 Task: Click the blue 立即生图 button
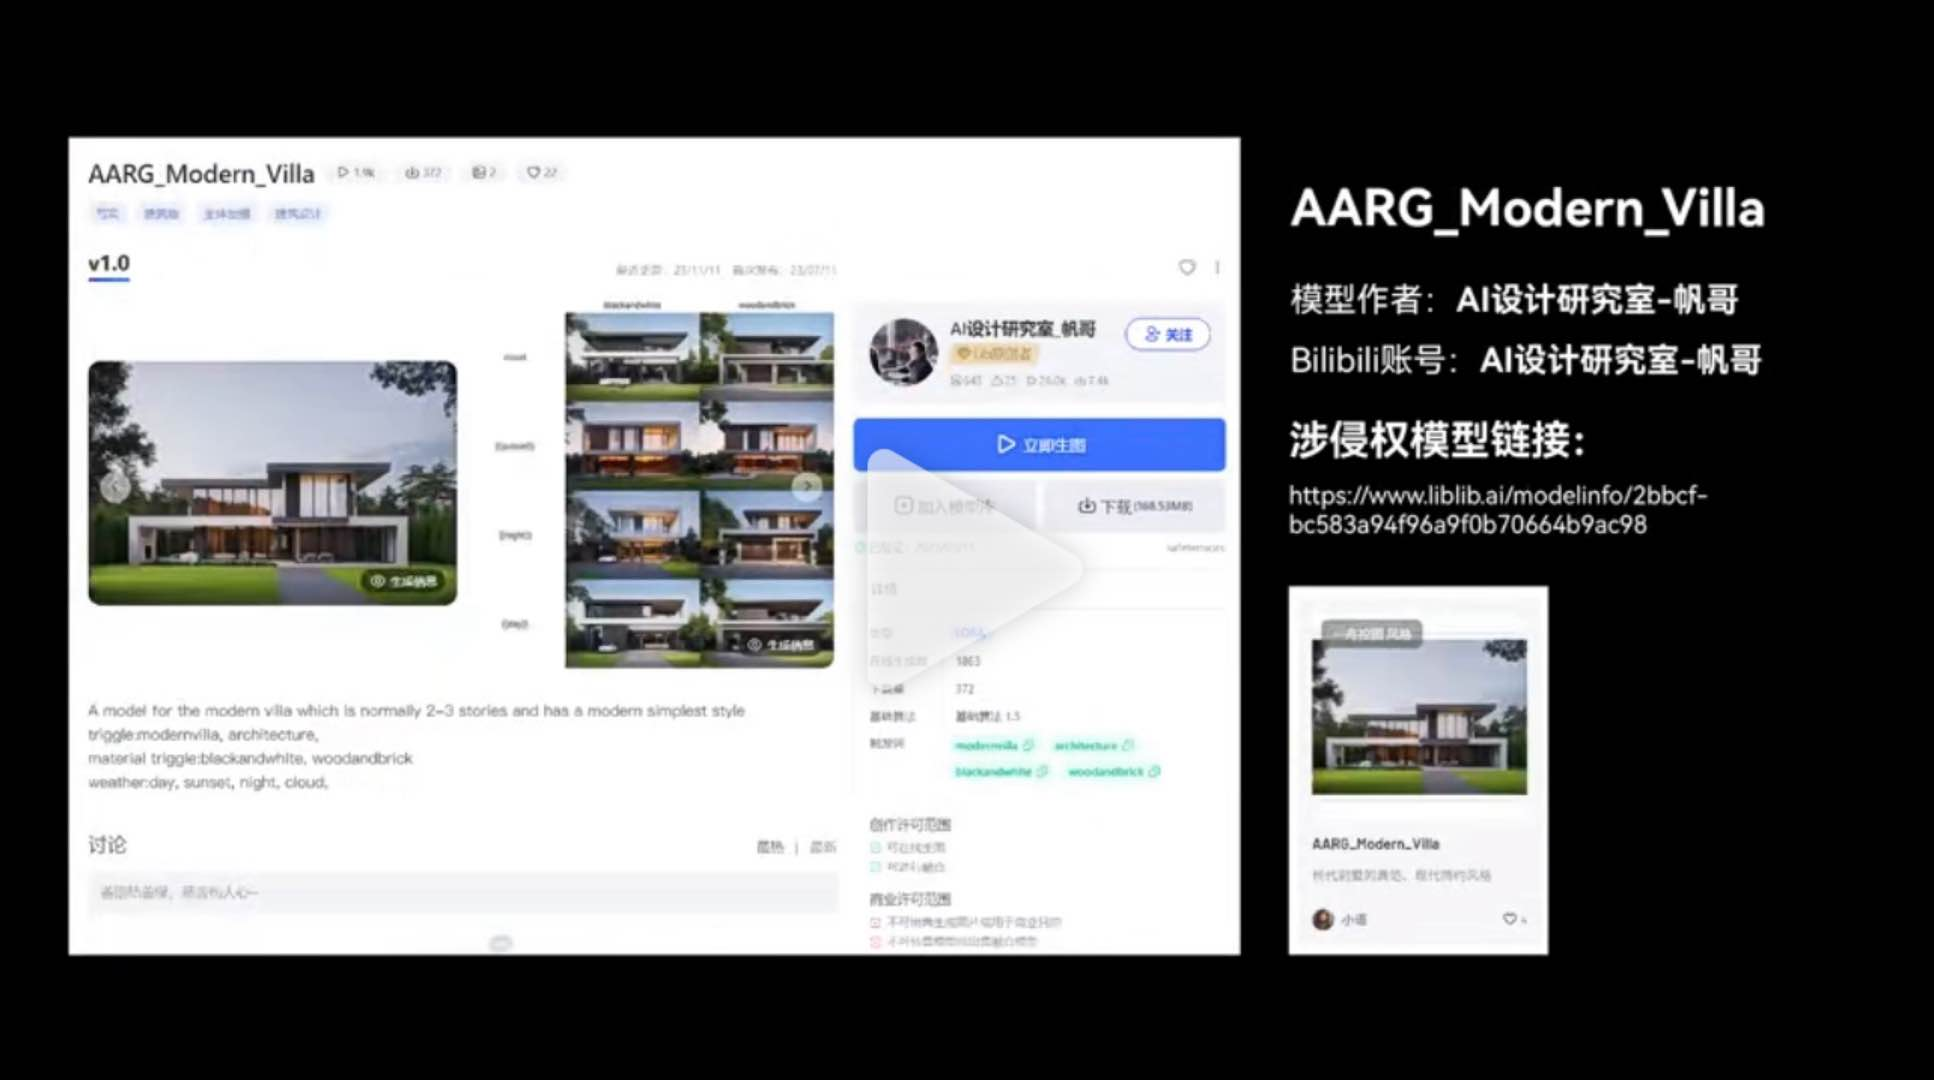[x=1039, y=445]
